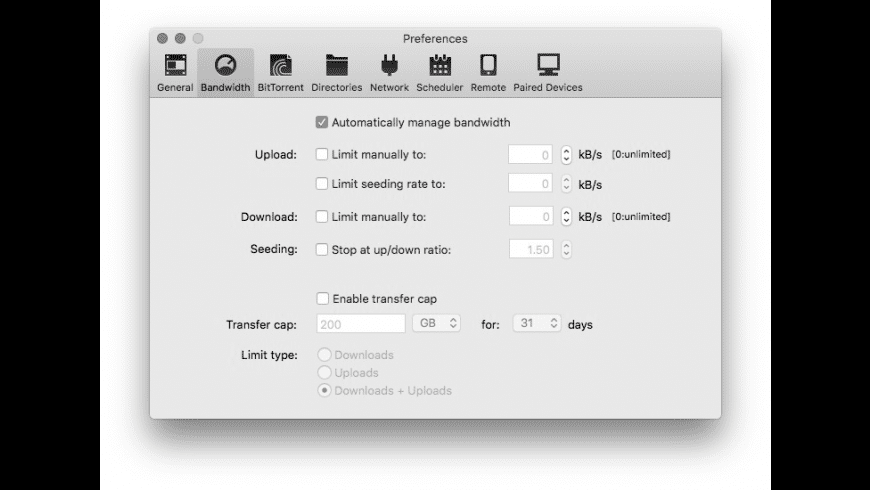Viewport: 870px width, 490px height.
Task: Click the seeding rate kB/s field
Action: (530, 184)
